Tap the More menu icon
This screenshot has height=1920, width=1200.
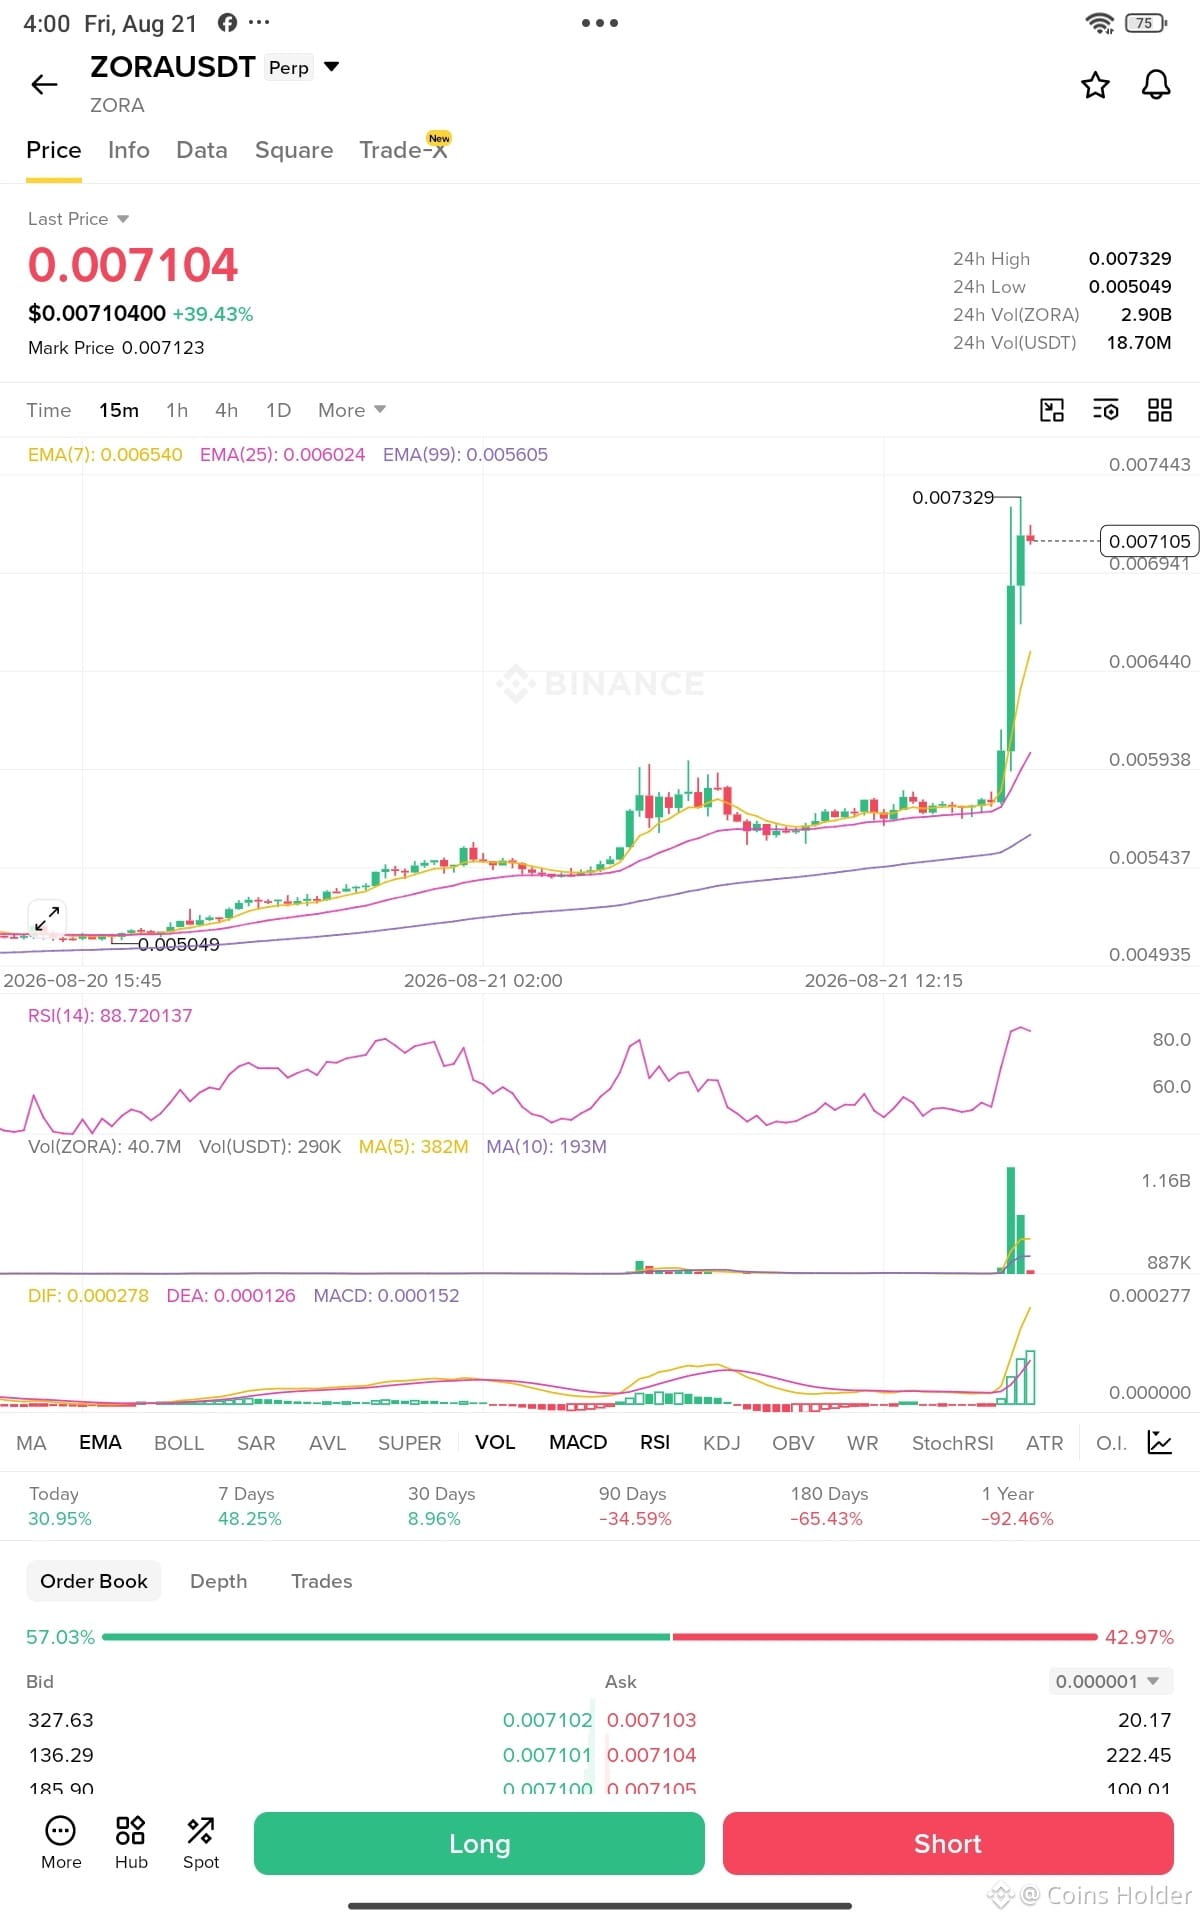coord(61,1842)
